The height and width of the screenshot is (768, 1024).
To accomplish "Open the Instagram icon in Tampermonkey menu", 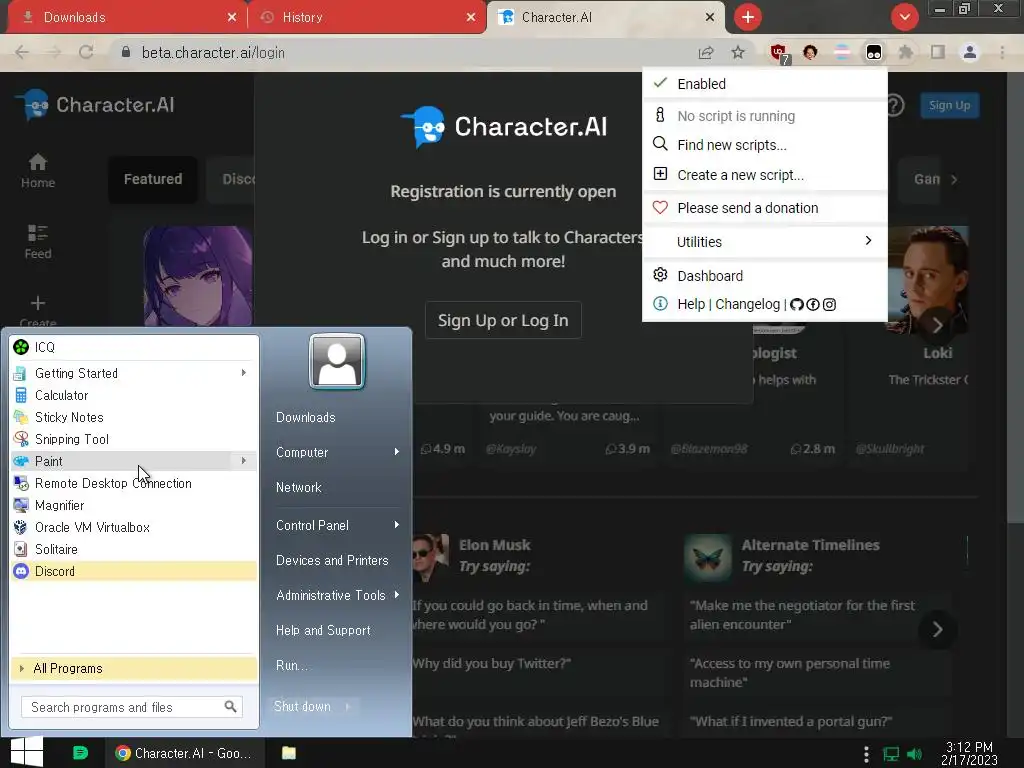I will [829, 304].
